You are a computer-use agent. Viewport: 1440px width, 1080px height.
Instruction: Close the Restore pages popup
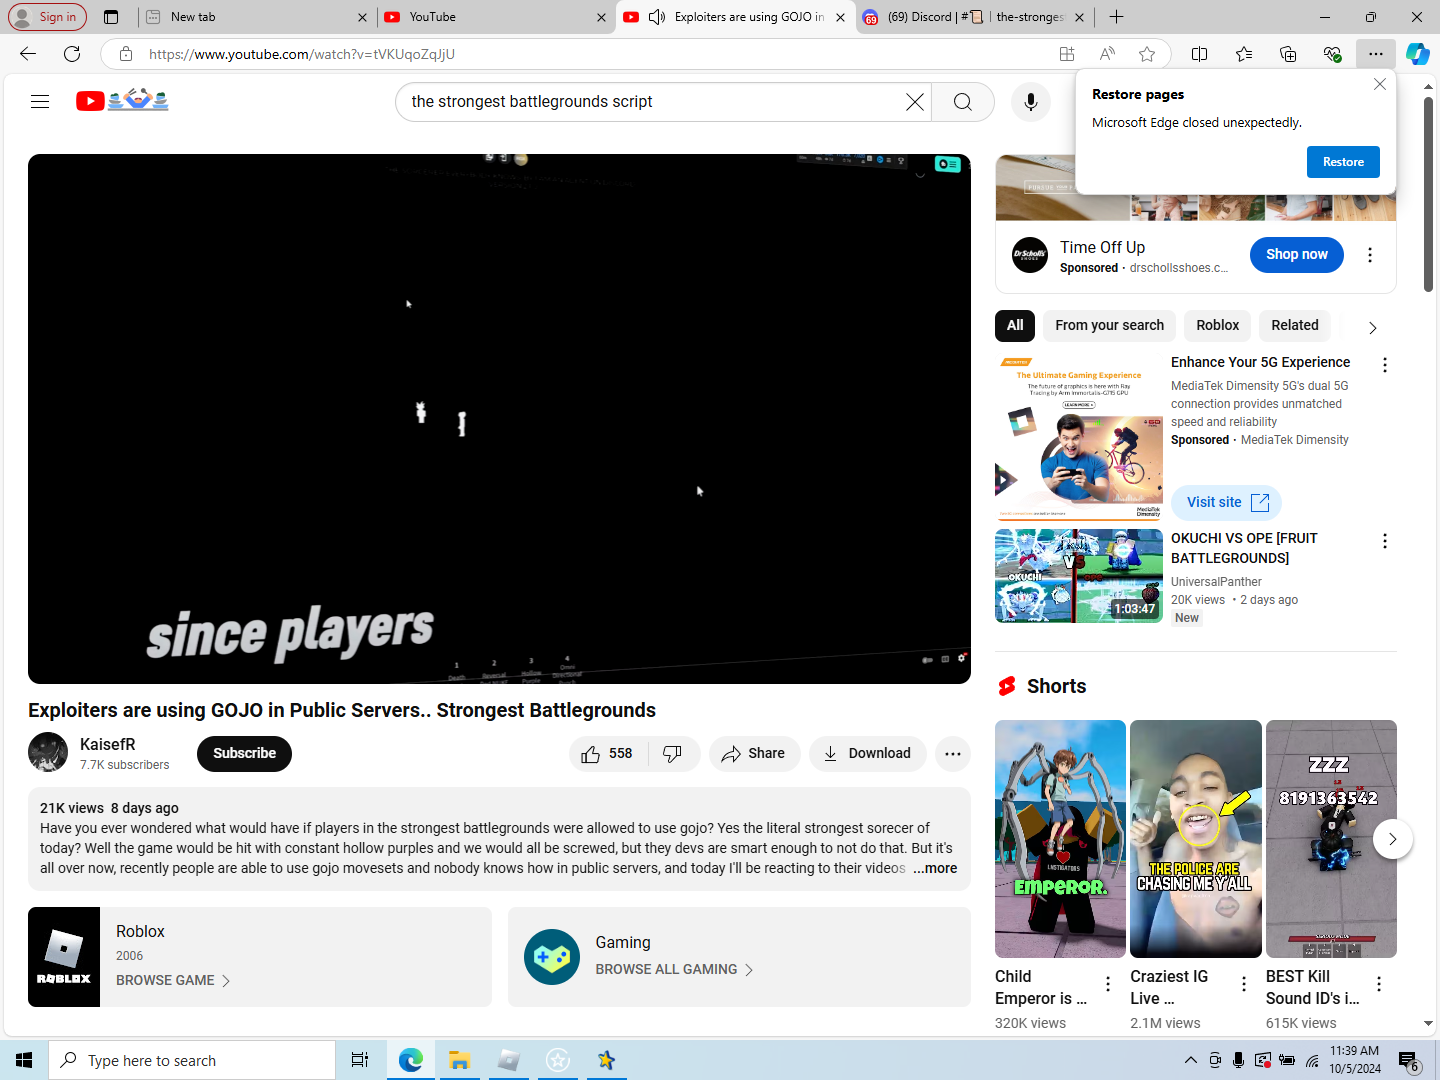[1380, 84]
